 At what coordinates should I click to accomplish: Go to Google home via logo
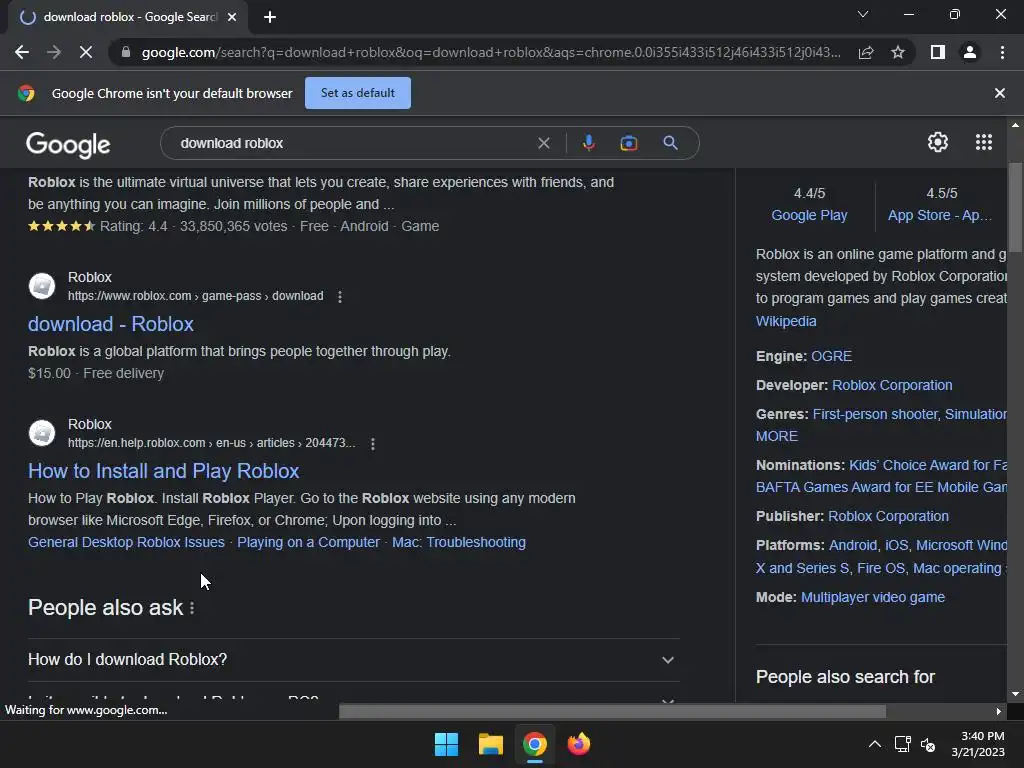point(68,144)
